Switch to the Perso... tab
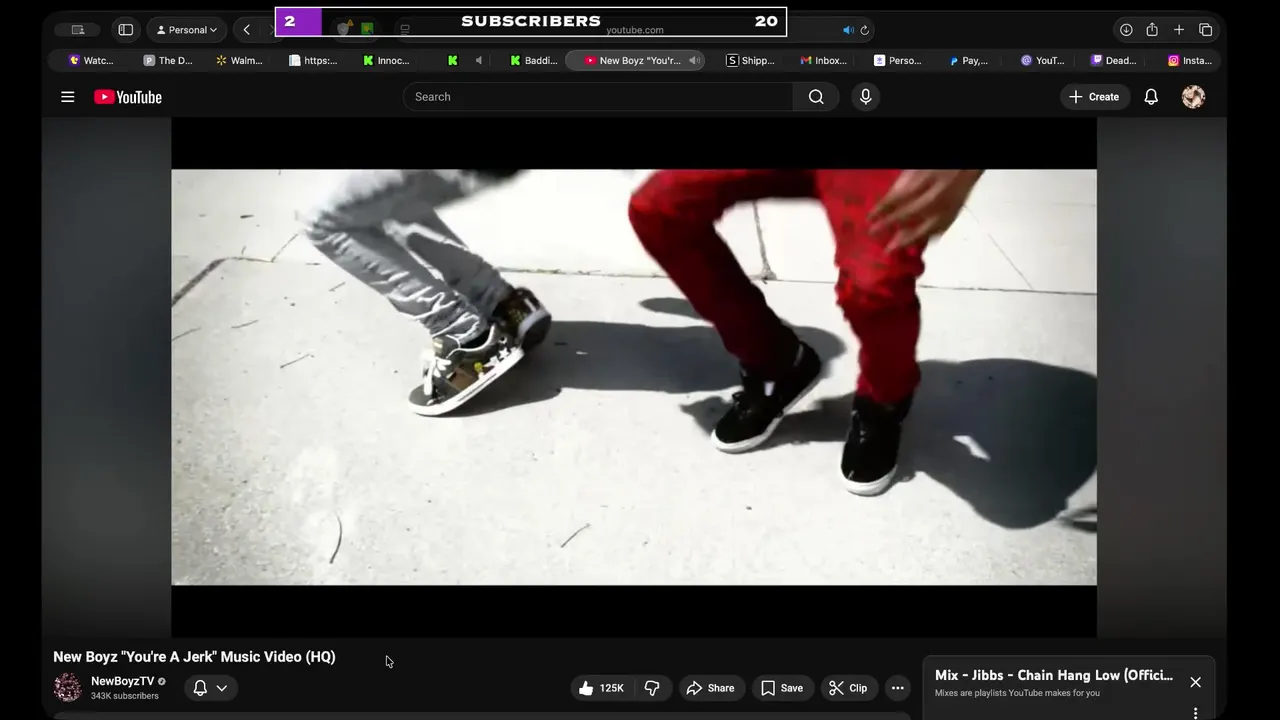The width and height of the screenshot is (1280, 720). coord(897,61)
